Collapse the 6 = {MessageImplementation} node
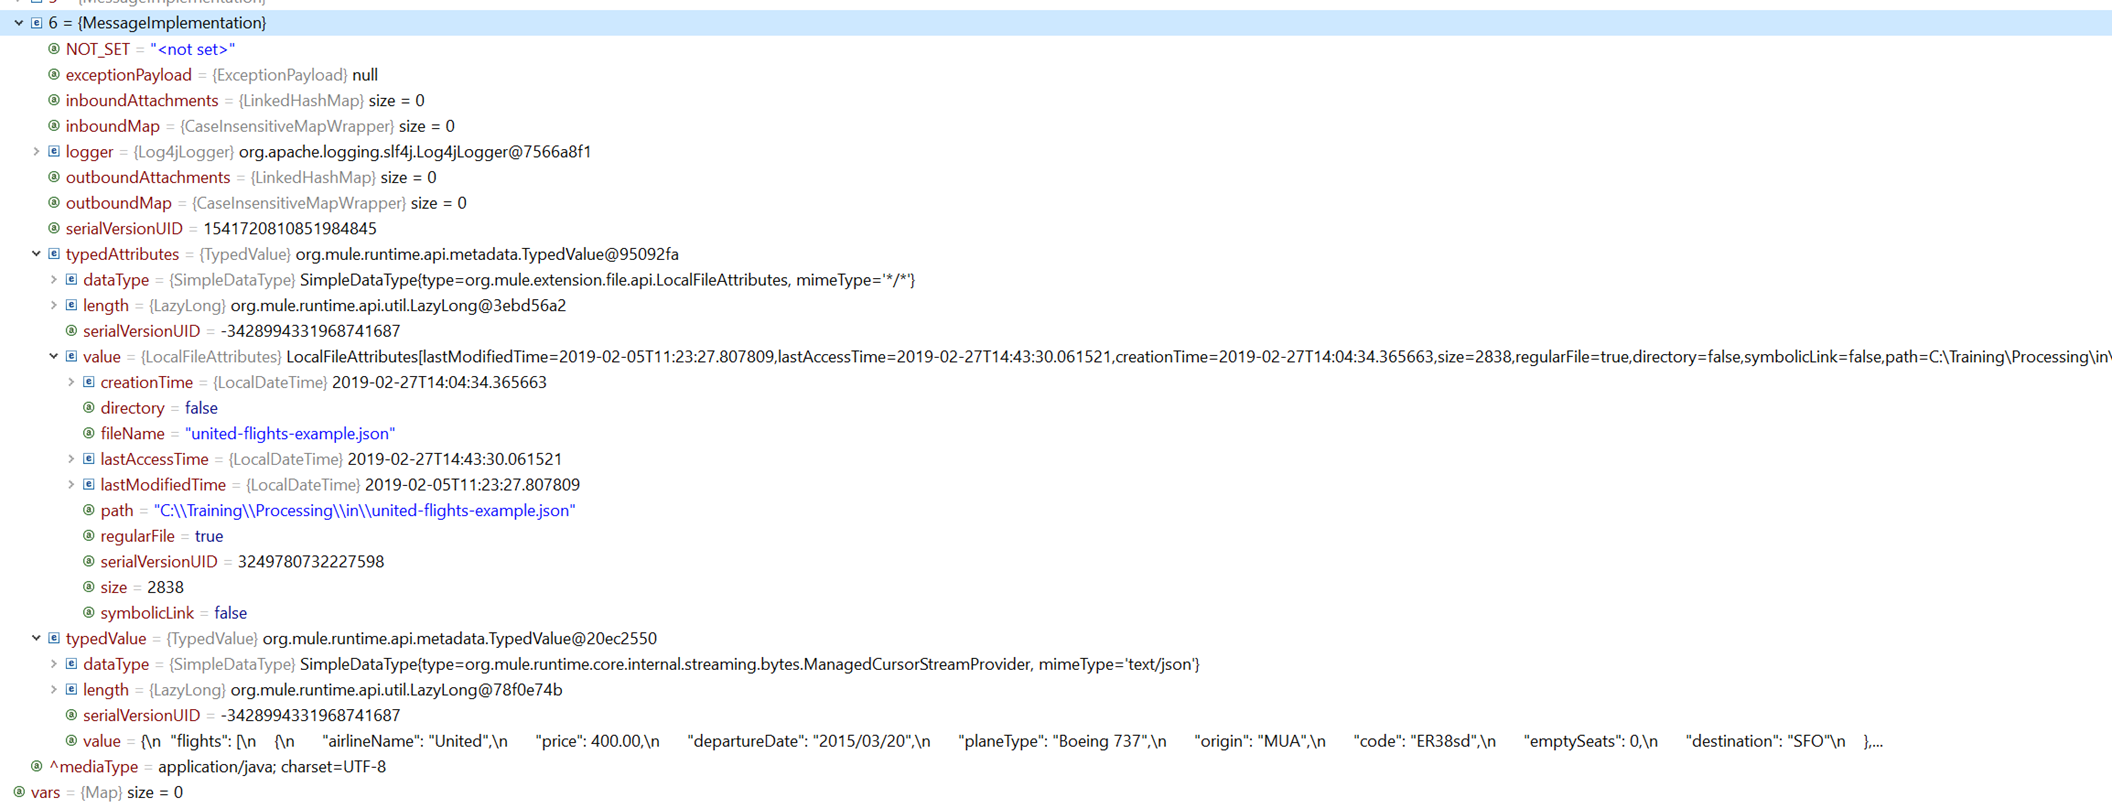This screenshot has height=808, width=2112. tap(19, 23)
